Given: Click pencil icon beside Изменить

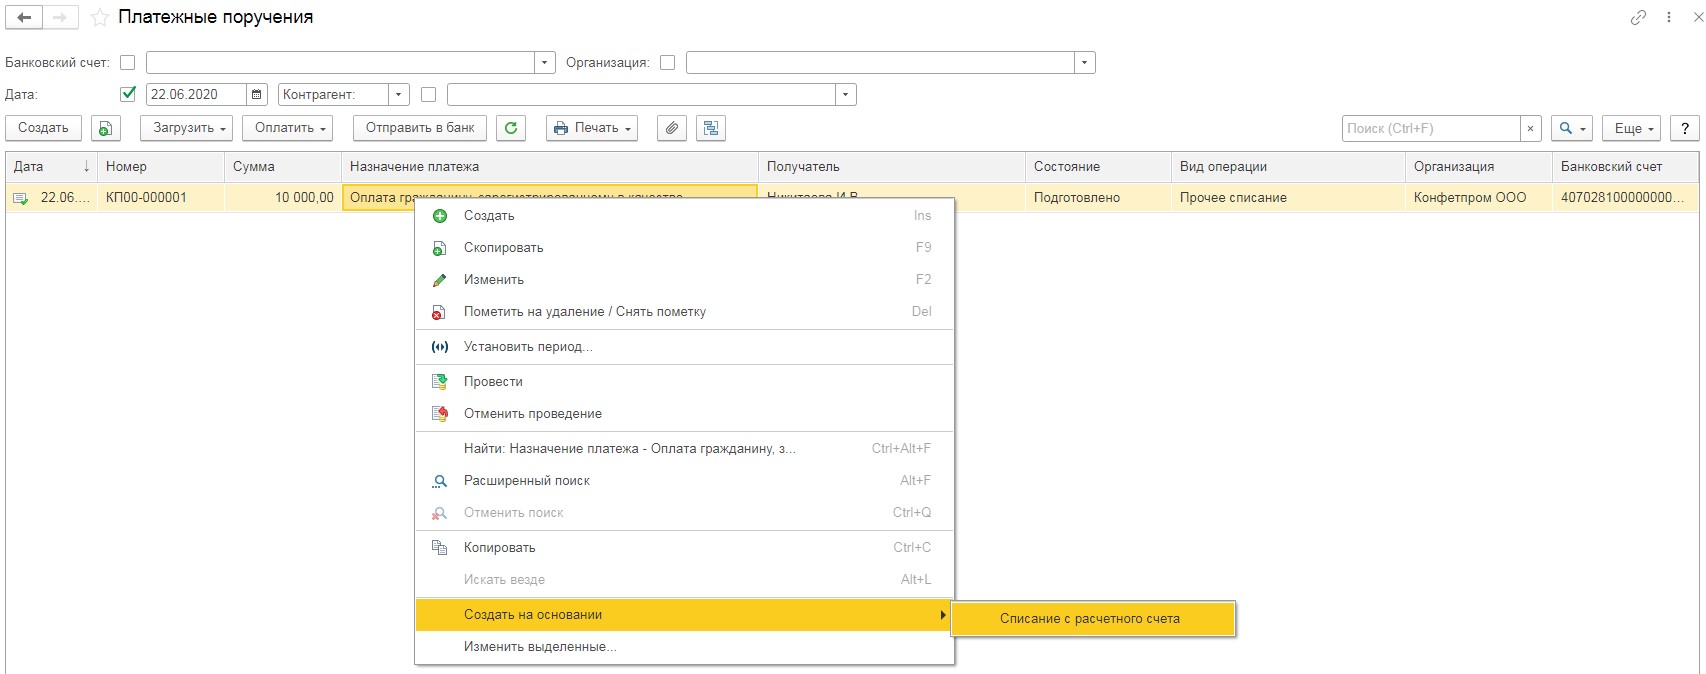Looking at the screenshot, I should click(439, 280).
